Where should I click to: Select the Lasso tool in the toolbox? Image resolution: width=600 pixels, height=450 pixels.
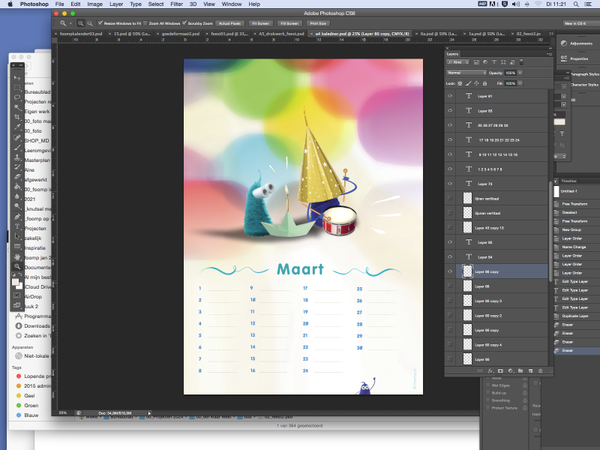[16, 96]
